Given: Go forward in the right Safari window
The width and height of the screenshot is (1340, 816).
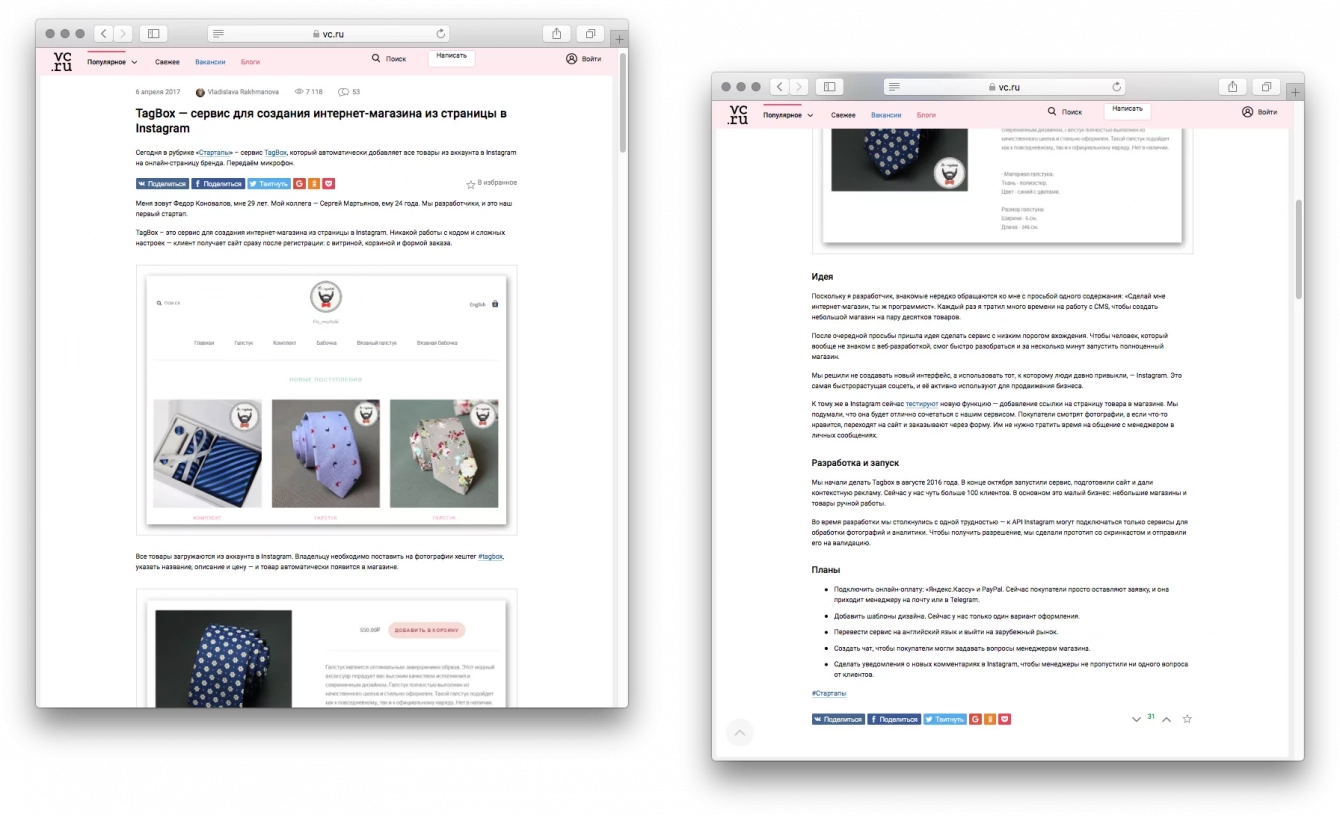Looking at the screenshot, I should [798, 87].
